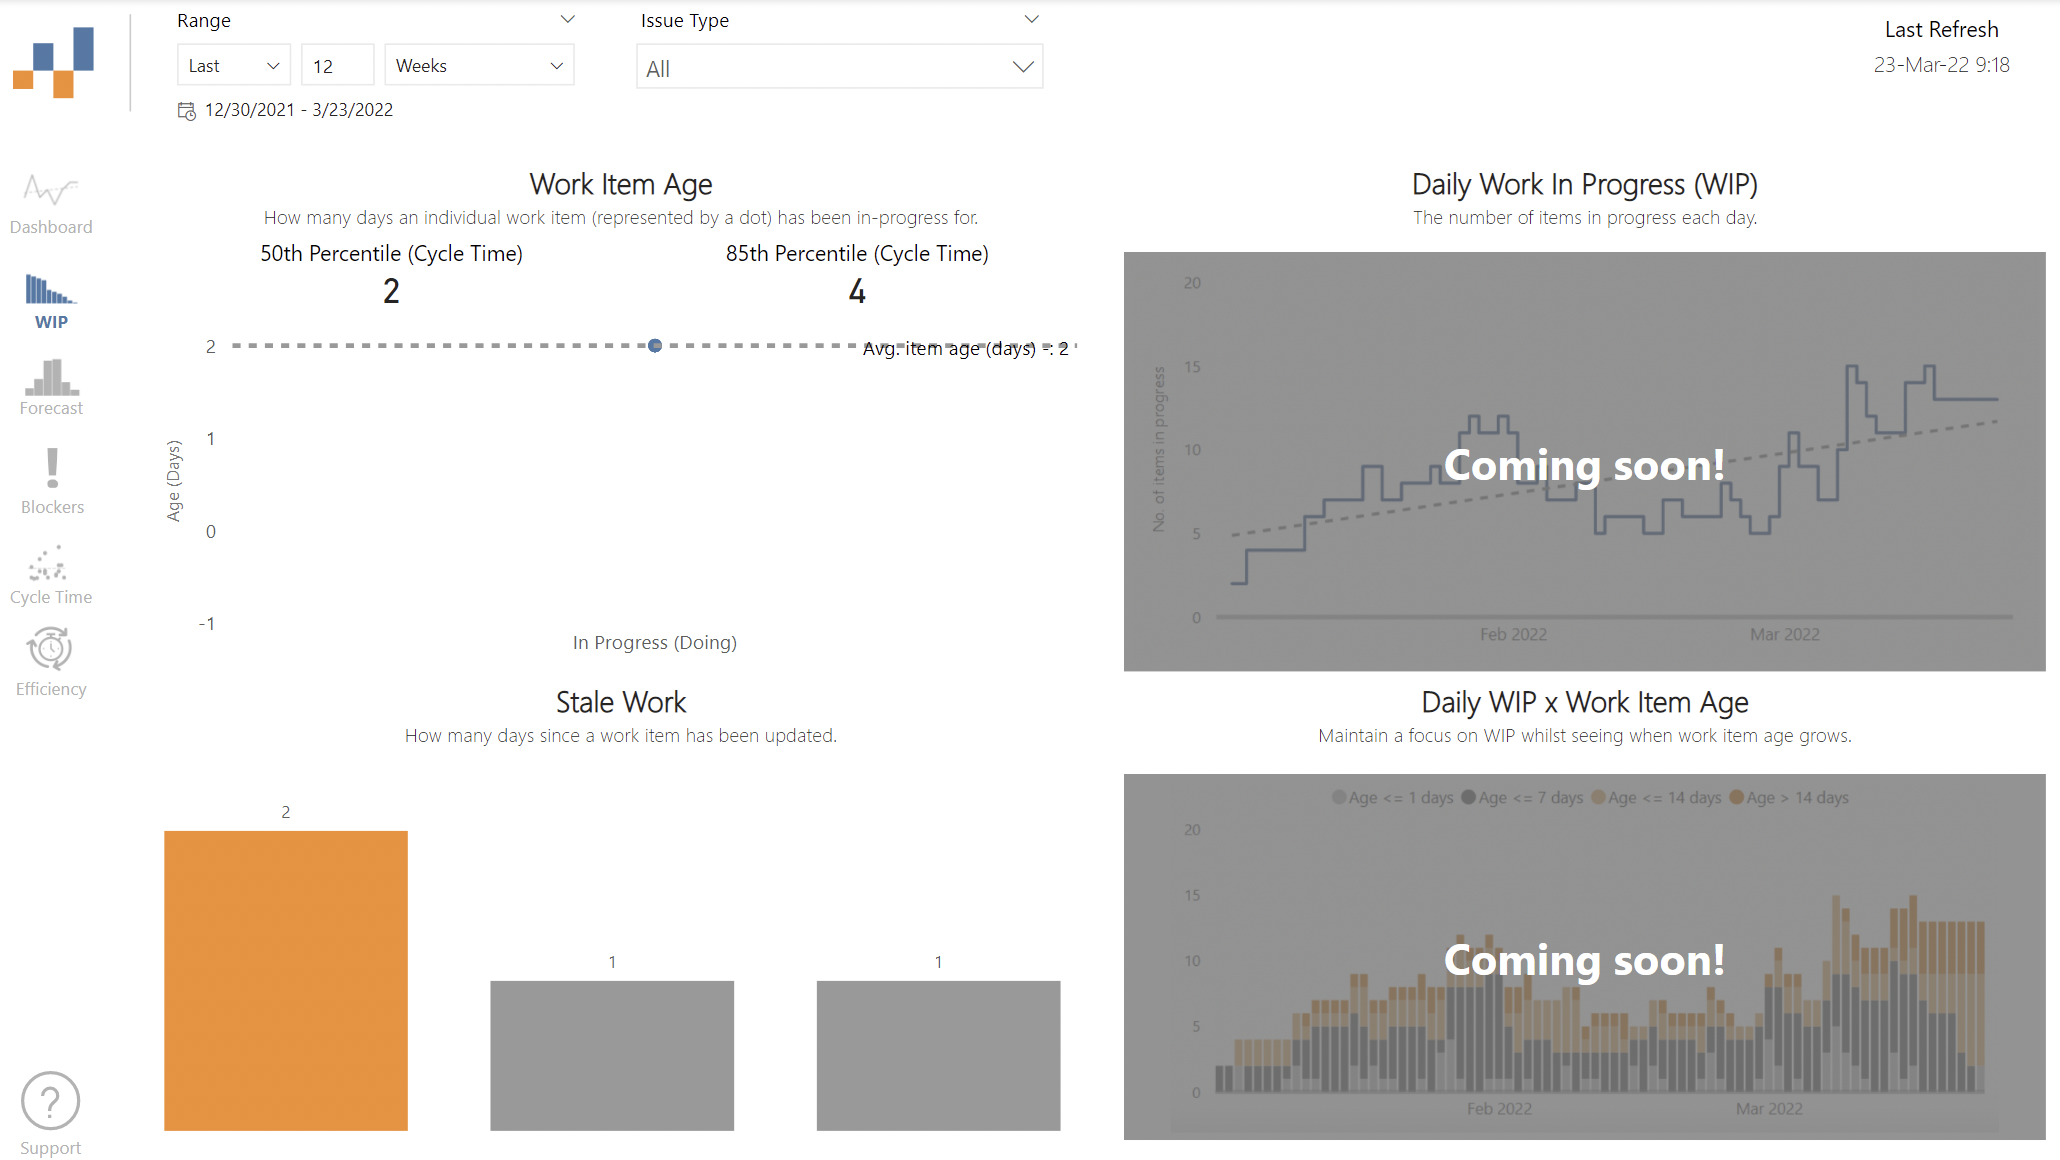Open the Weeks unit dropdown

pos(479,64)
